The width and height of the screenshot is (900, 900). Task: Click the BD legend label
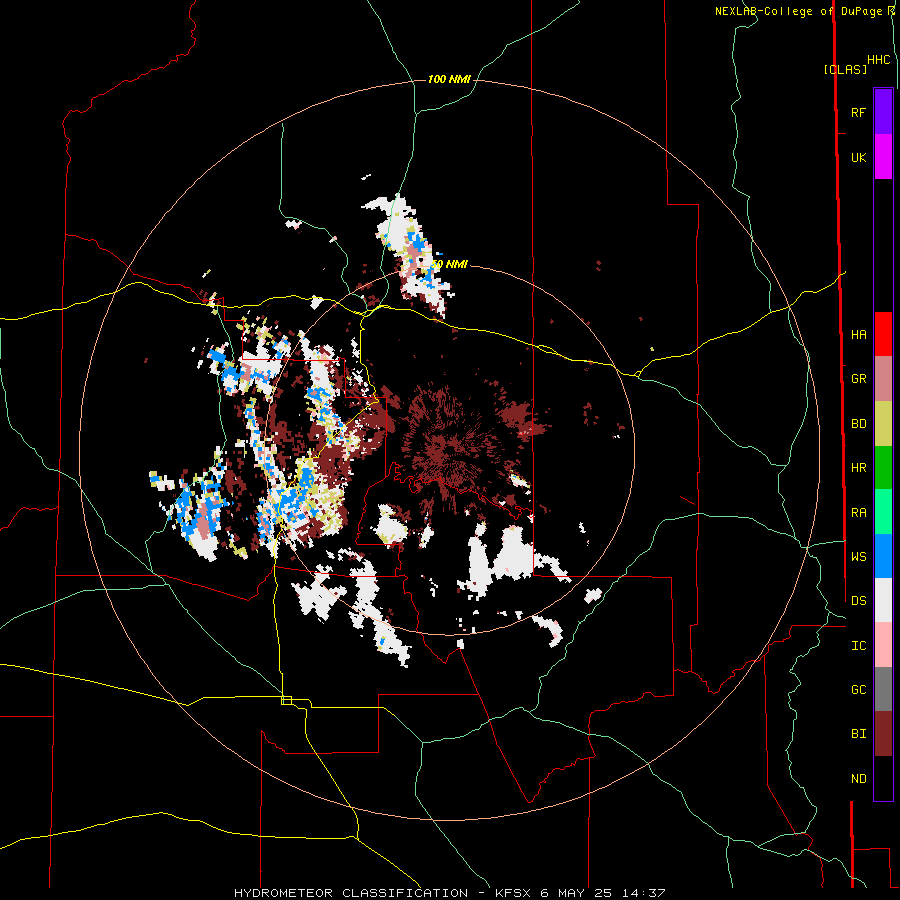[858, 423]
